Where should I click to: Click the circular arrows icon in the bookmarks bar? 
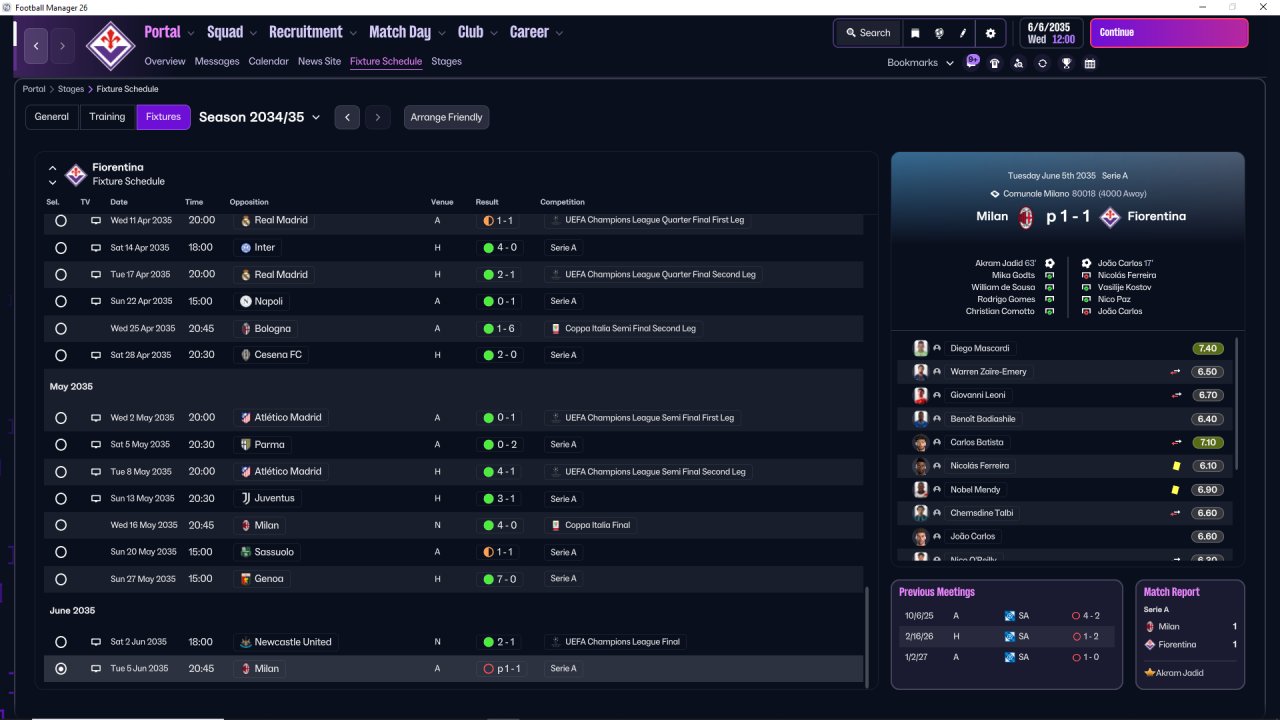1042,63
